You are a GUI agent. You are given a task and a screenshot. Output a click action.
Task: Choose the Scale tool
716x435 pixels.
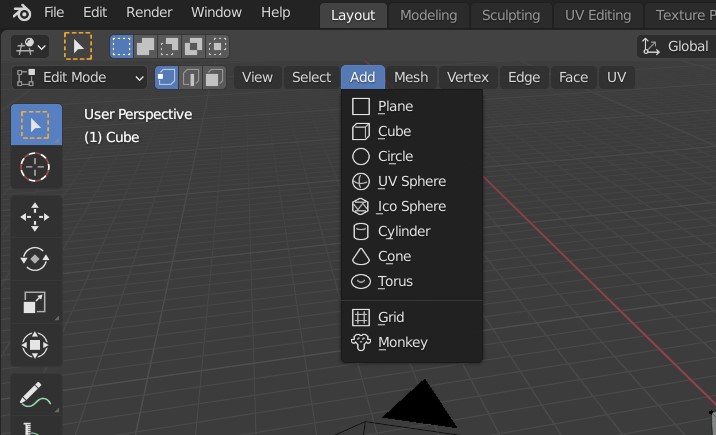point(35,303)
